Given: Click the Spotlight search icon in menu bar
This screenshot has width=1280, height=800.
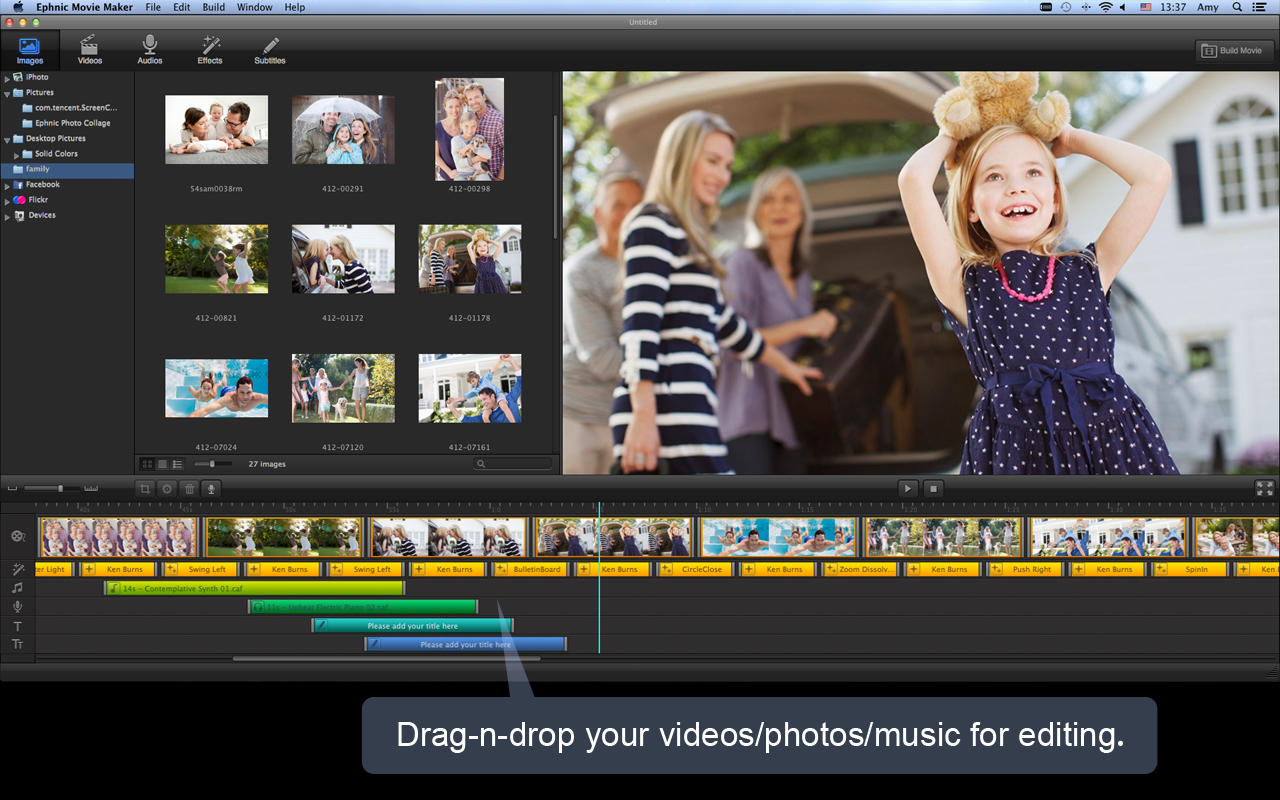Looking at the screenshot, I should pyautogui.click(x=1236, y=7).
